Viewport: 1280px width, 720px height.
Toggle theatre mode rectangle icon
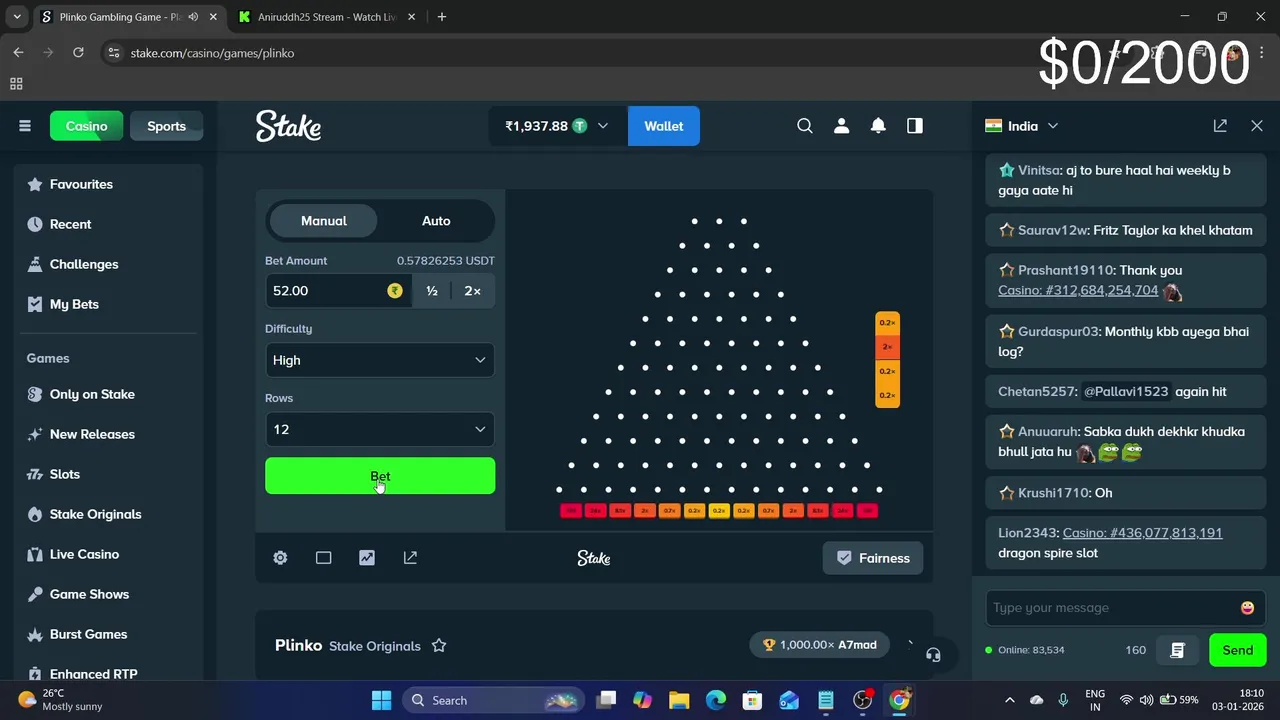coord(323,558)
